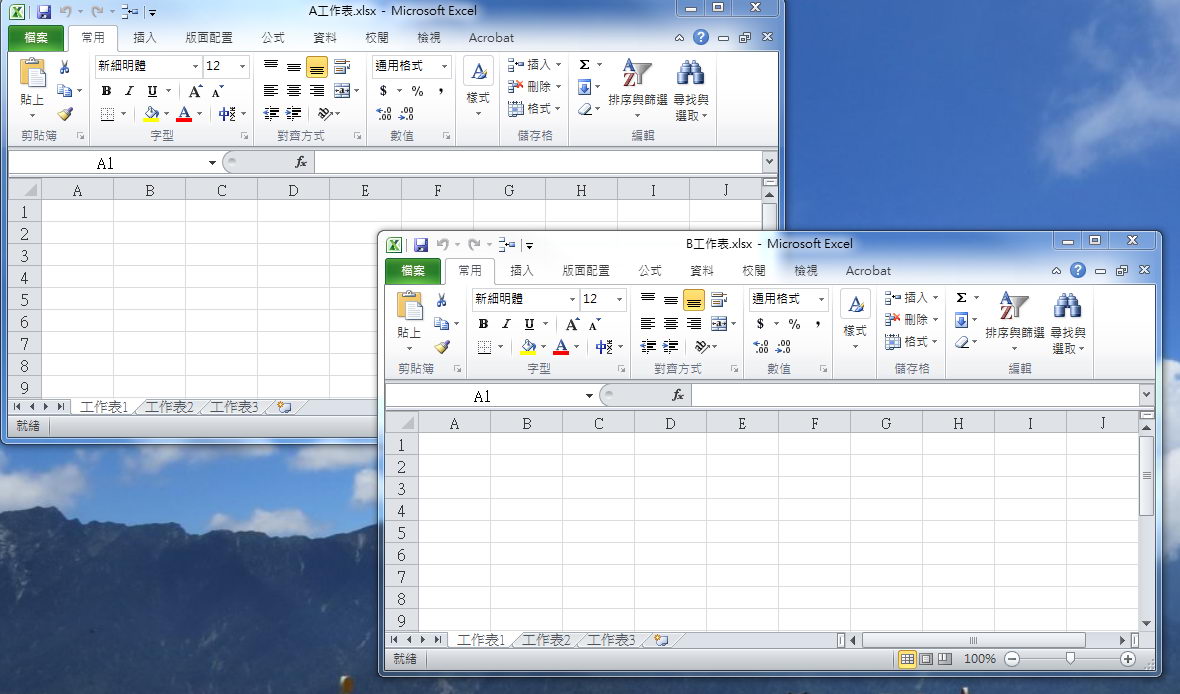Image resolution: width=1180 pixels, height=694 pixels.
Task: Click Cut scissors icon in A工作表 window
Action: tap(65, 68)
